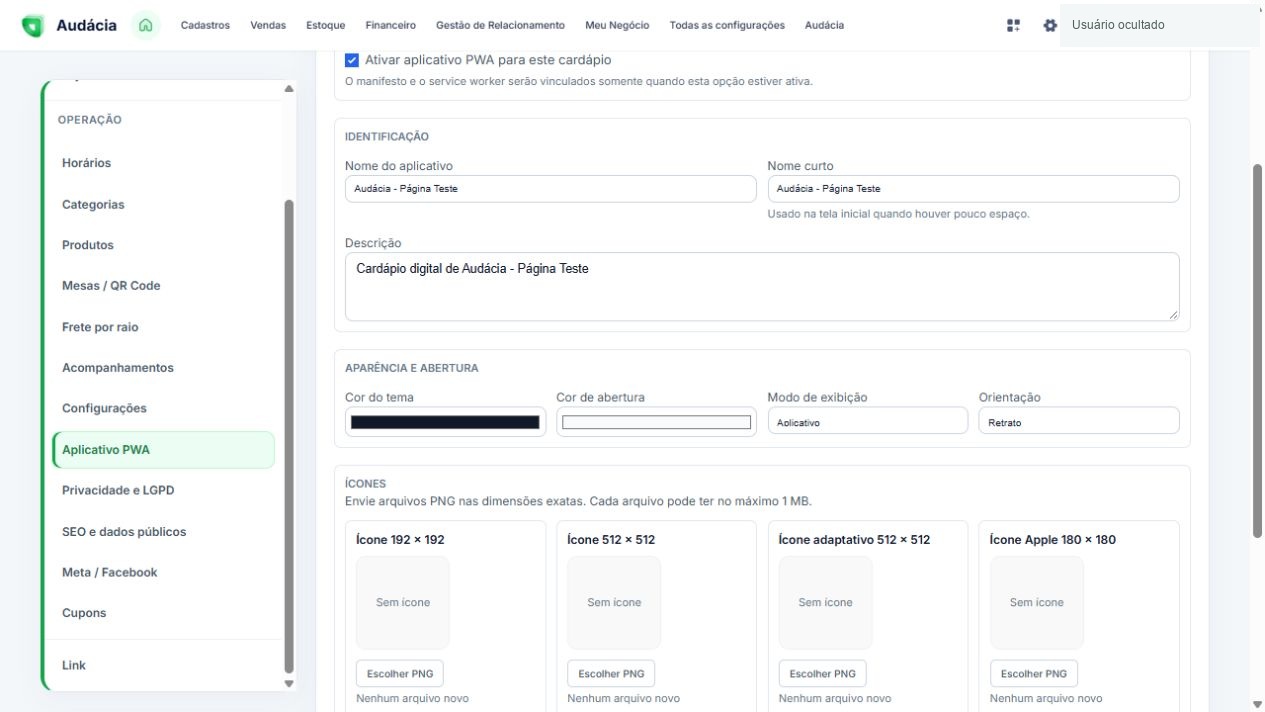Open Gestão de Relacionamento menu
The height and width of the screenshot is (712, 1265).
coord(500,25)
